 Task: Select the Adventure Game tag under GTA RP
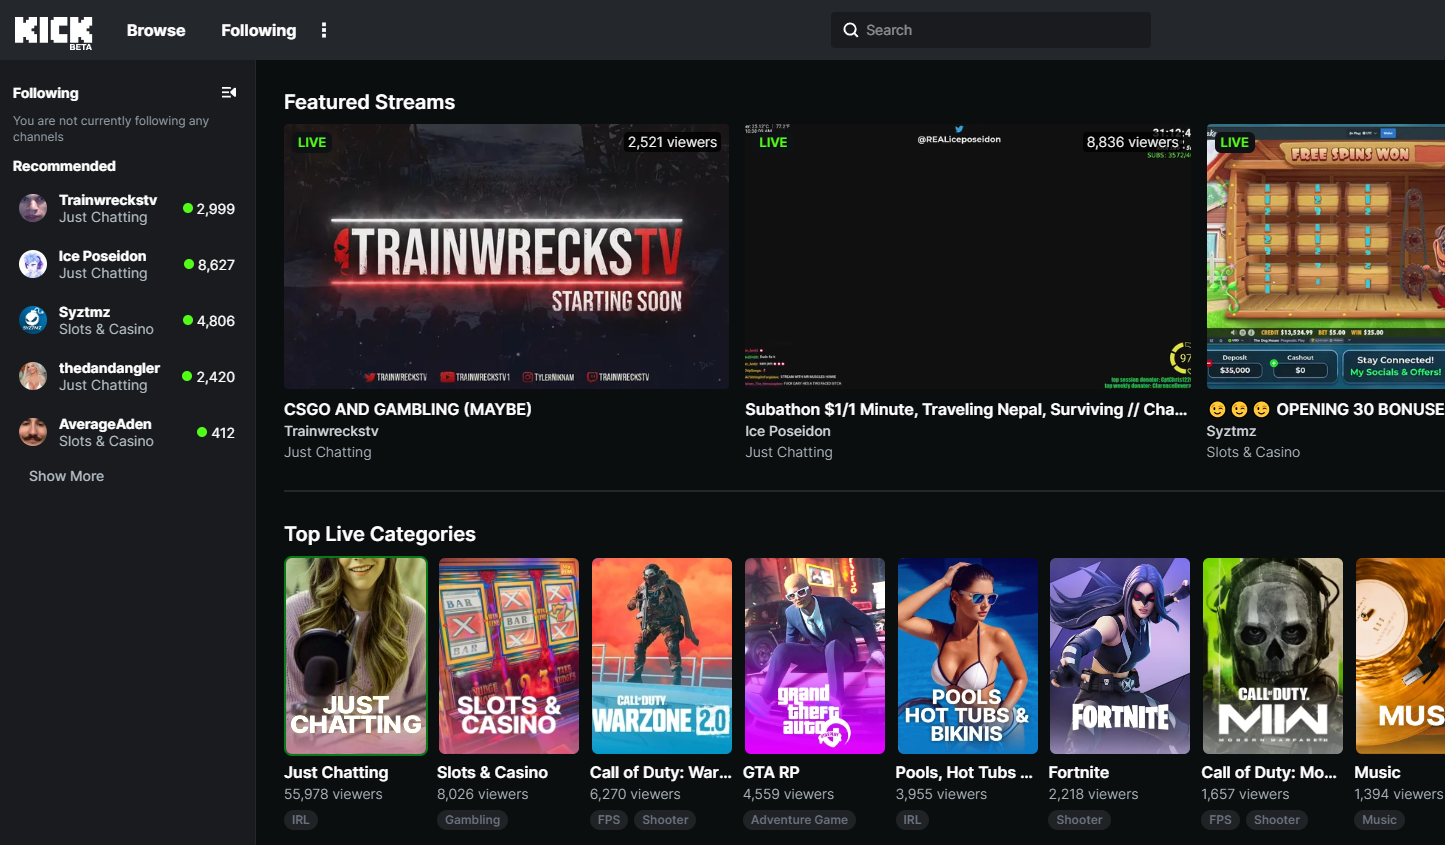pyautogui.click(x=799, y=820)
